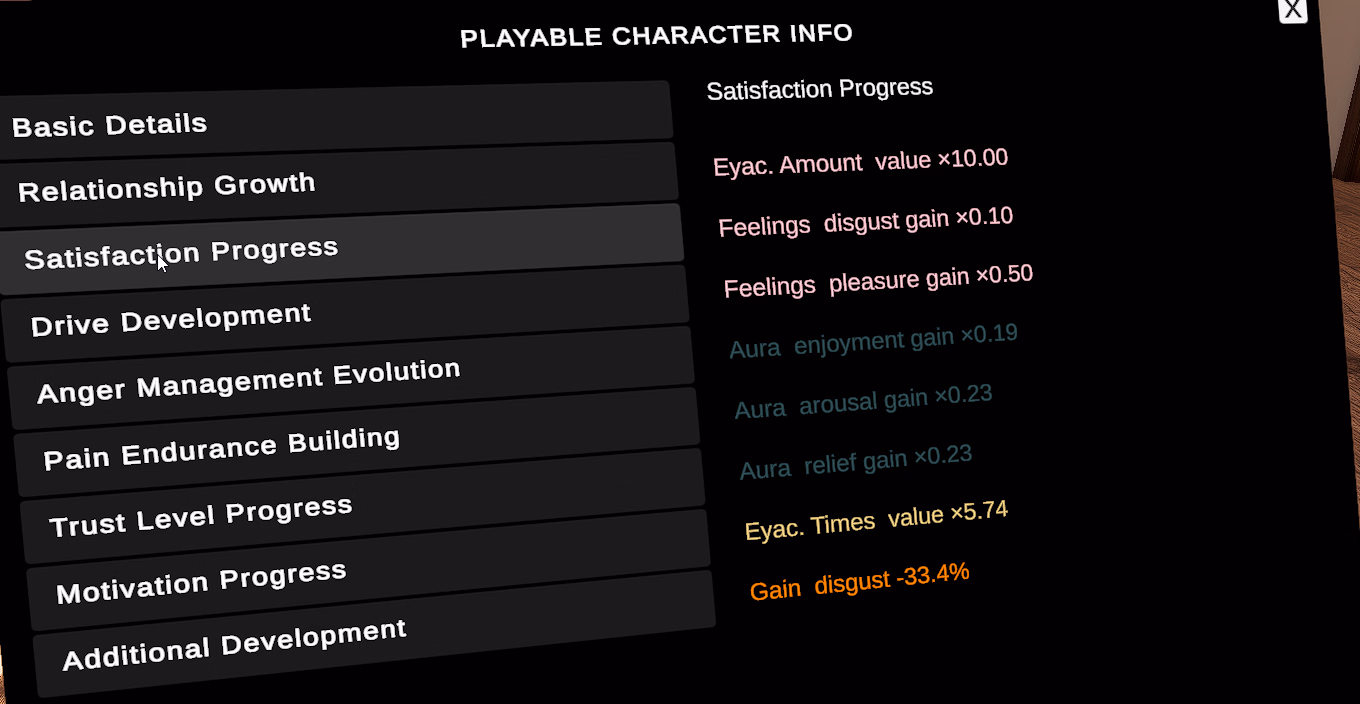The image size is (1360, 704).
Task: Click the Feelings pleasure gain ×0.50 stat
Action: point(878,281)
